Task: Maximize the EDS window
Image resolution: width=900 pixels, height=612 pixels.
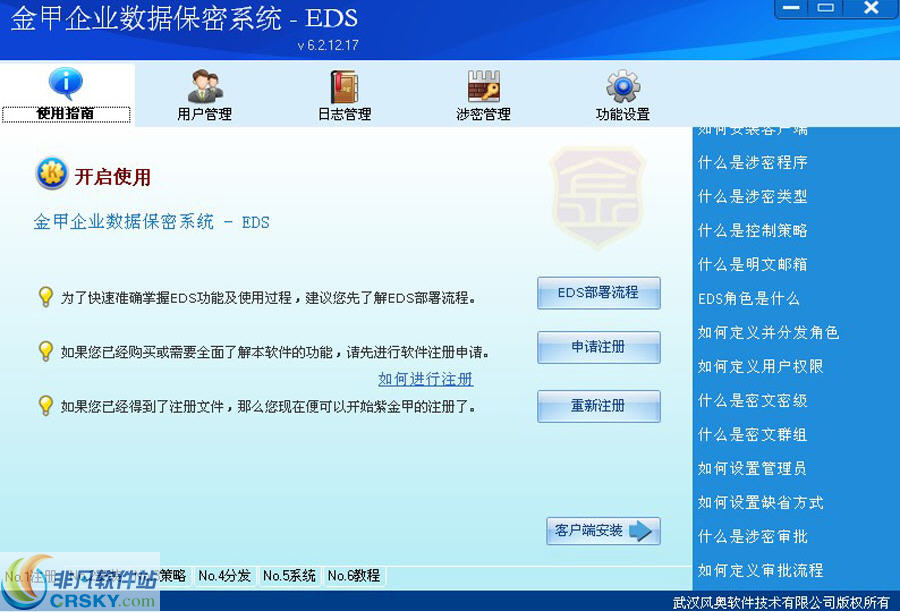Action: click(x=825, y=8)
